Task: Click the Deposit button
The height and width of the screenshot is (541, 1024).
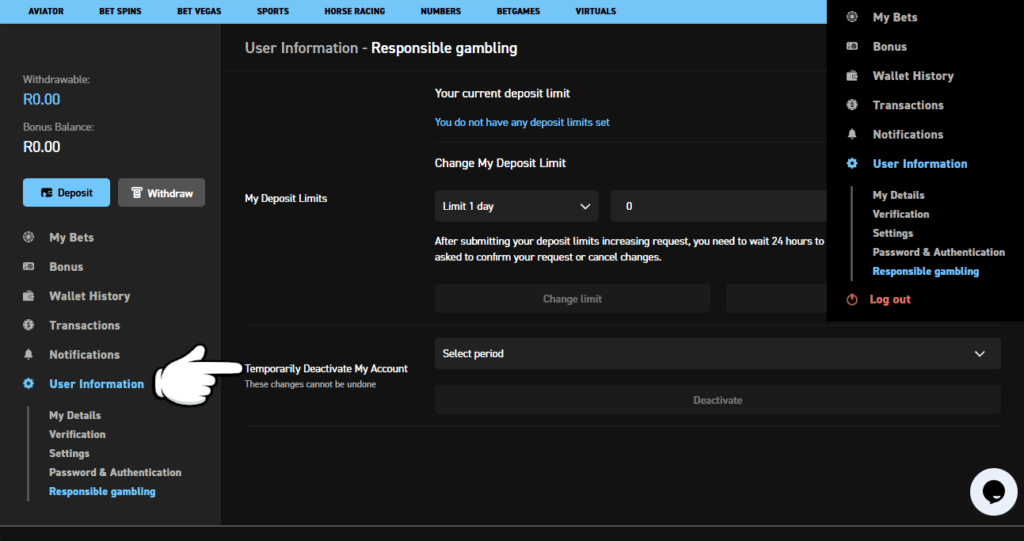Action: tap(67, 193)
